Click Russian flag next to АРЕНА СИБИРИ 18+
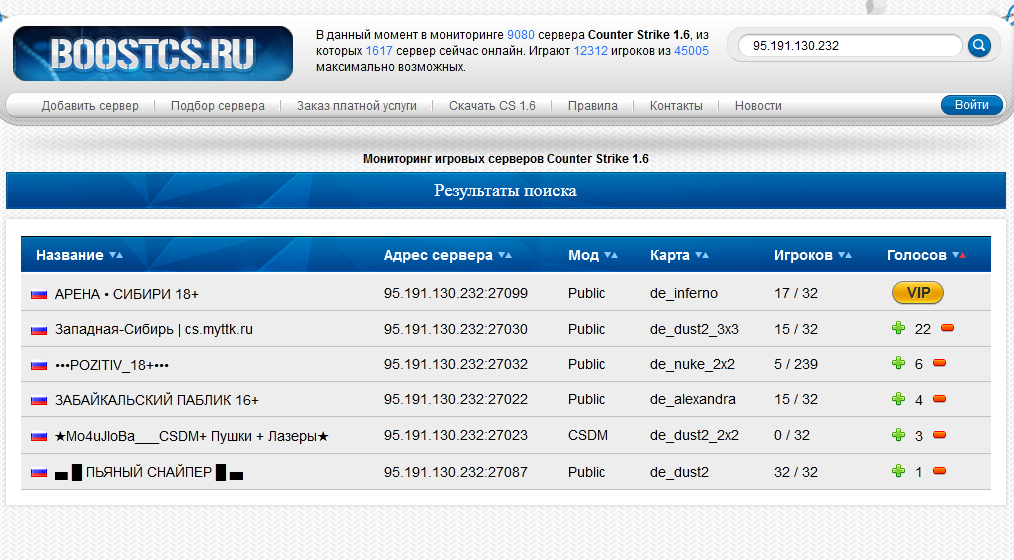 [39, 294]
